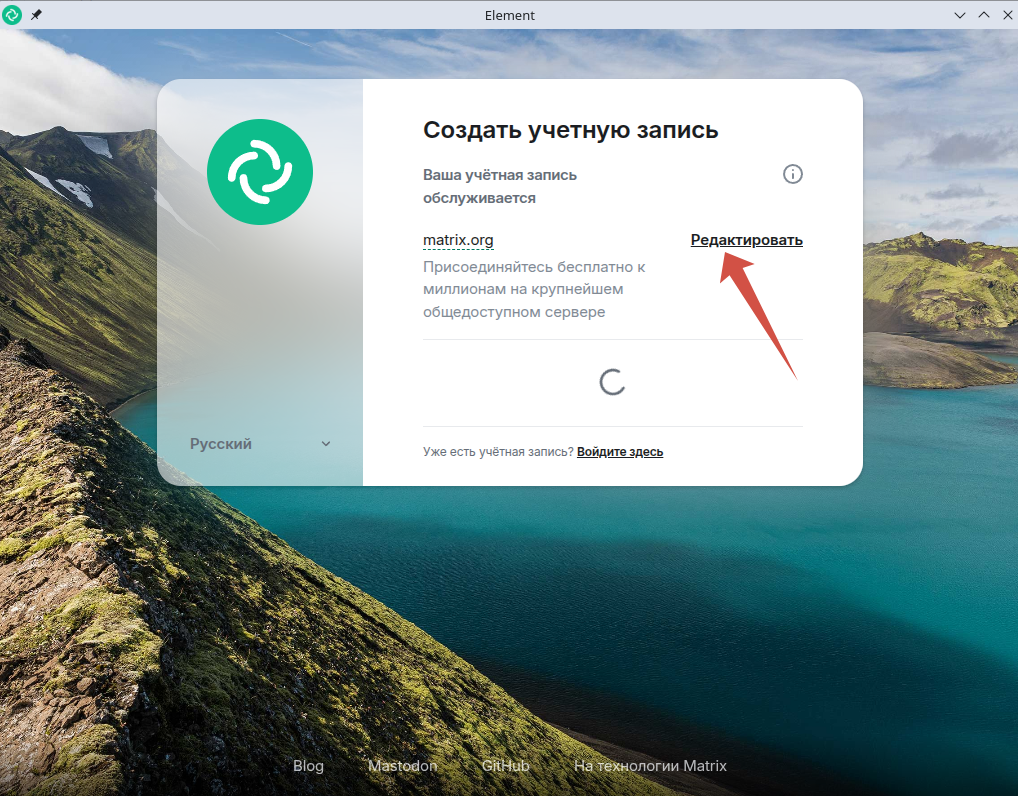The image size is (1018, 796).
Task: Click the Element window title text
Action: (x=509, y=15)
